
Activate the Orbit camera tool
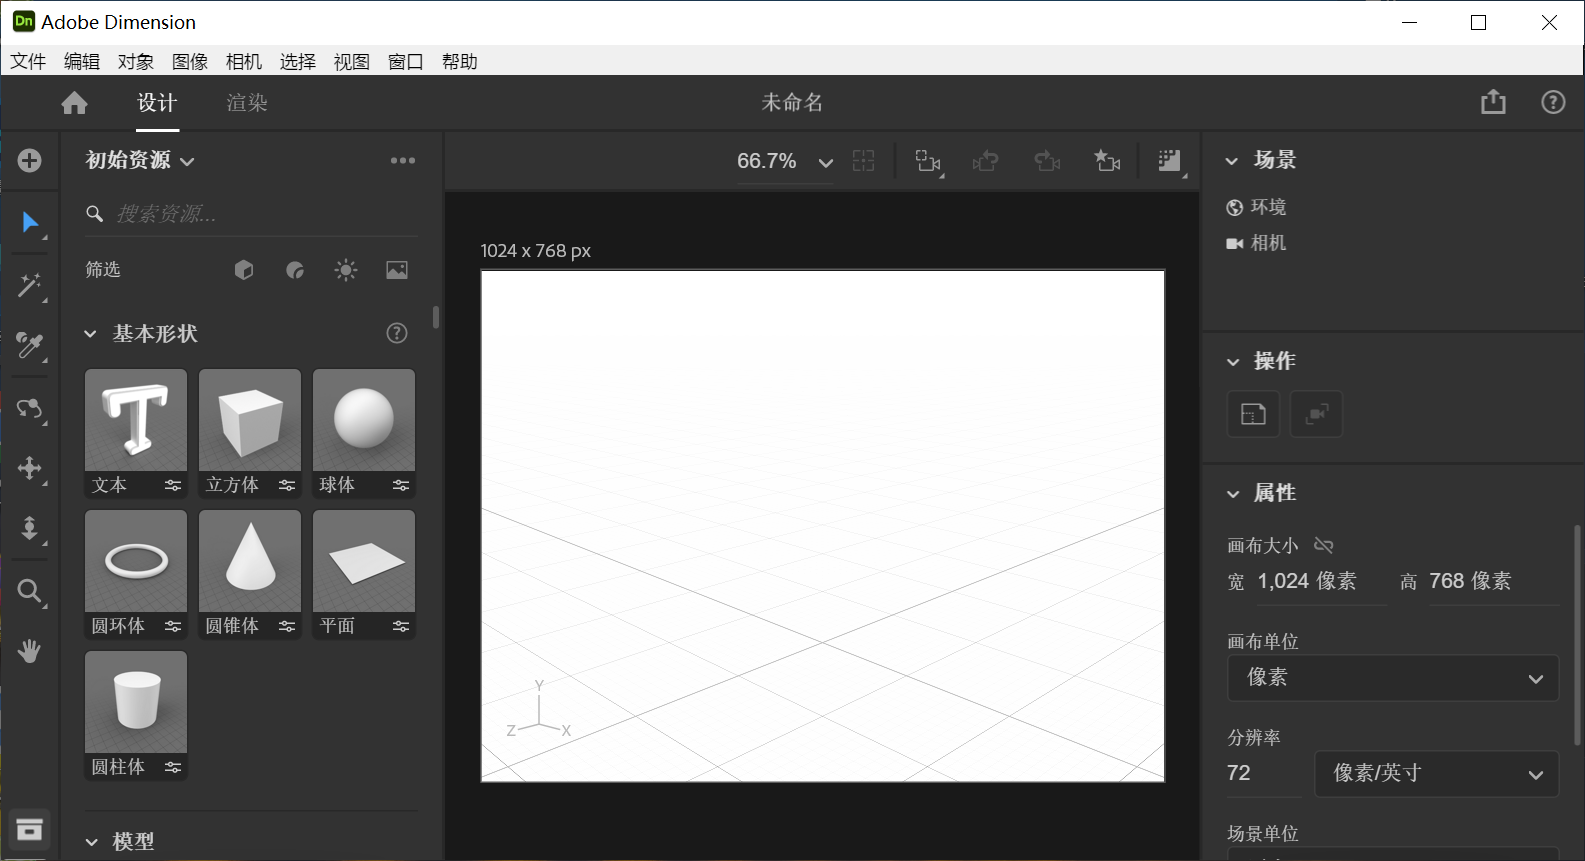30,408
